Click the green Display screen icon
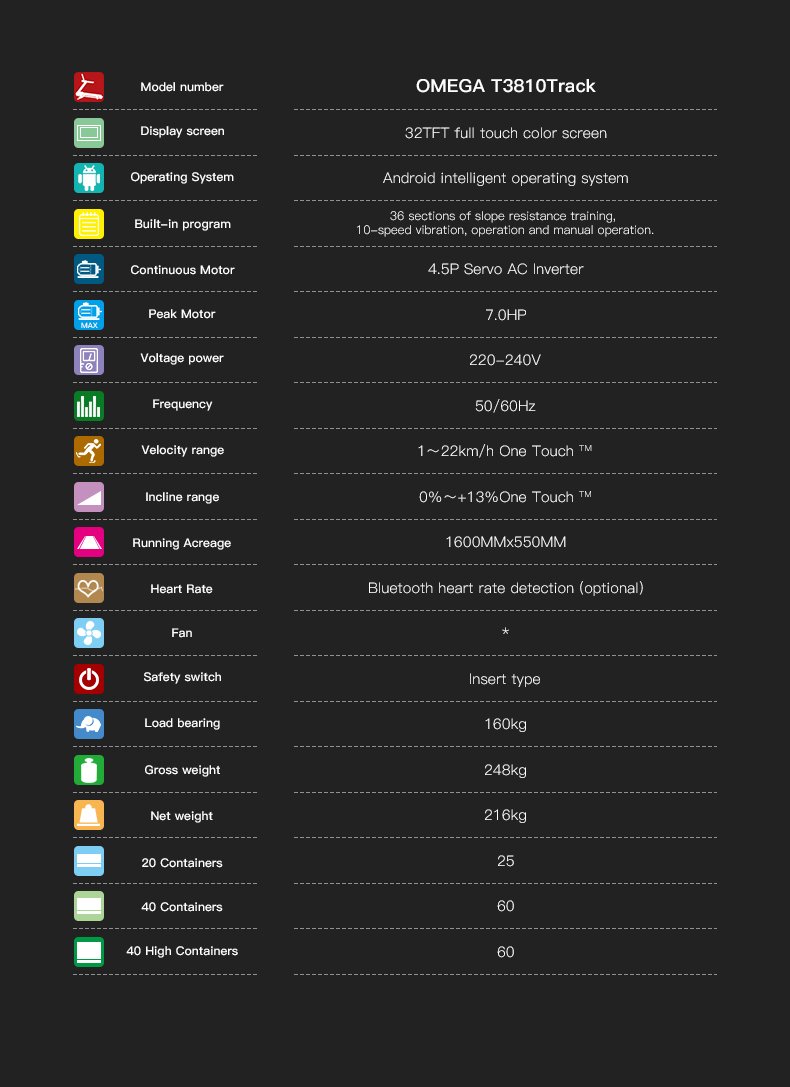Viewport: 790px width, 1087px height. point(89,132)
